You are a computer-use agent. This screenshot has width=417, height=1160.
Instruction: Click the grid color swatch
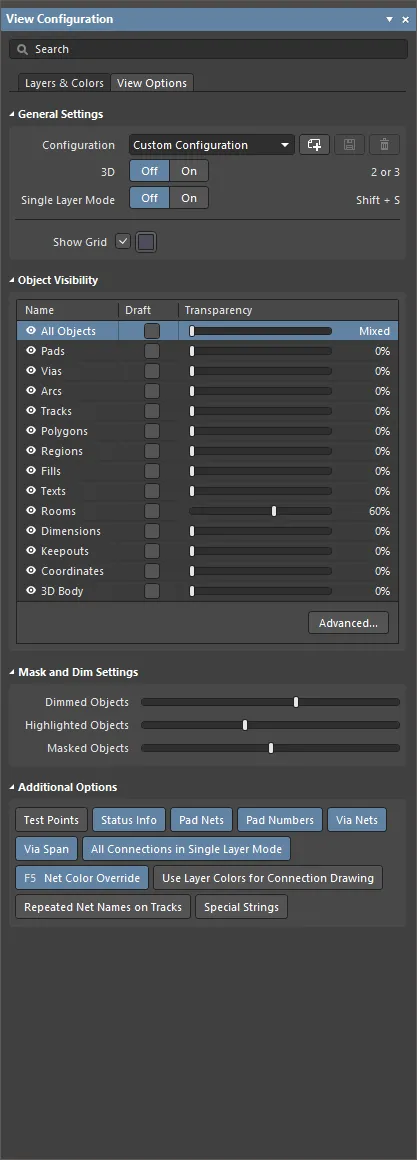click(x=146, y=242)
